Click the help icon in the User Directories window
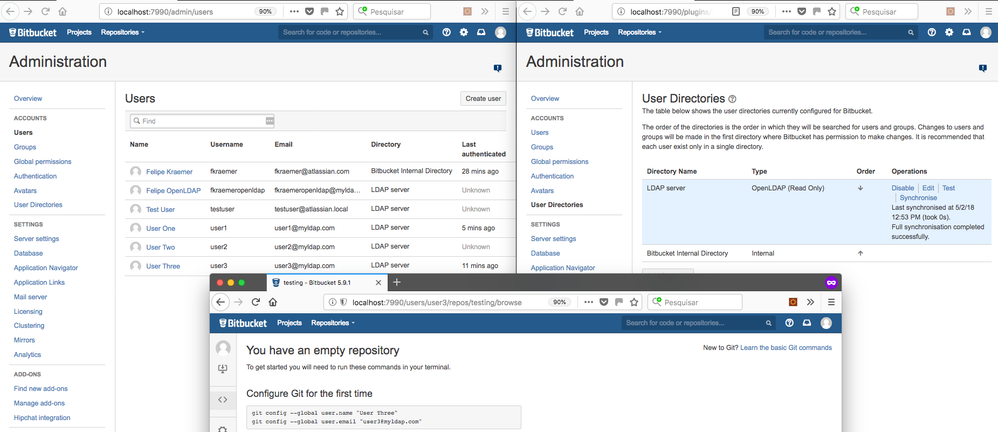 [x=932, y=32]
